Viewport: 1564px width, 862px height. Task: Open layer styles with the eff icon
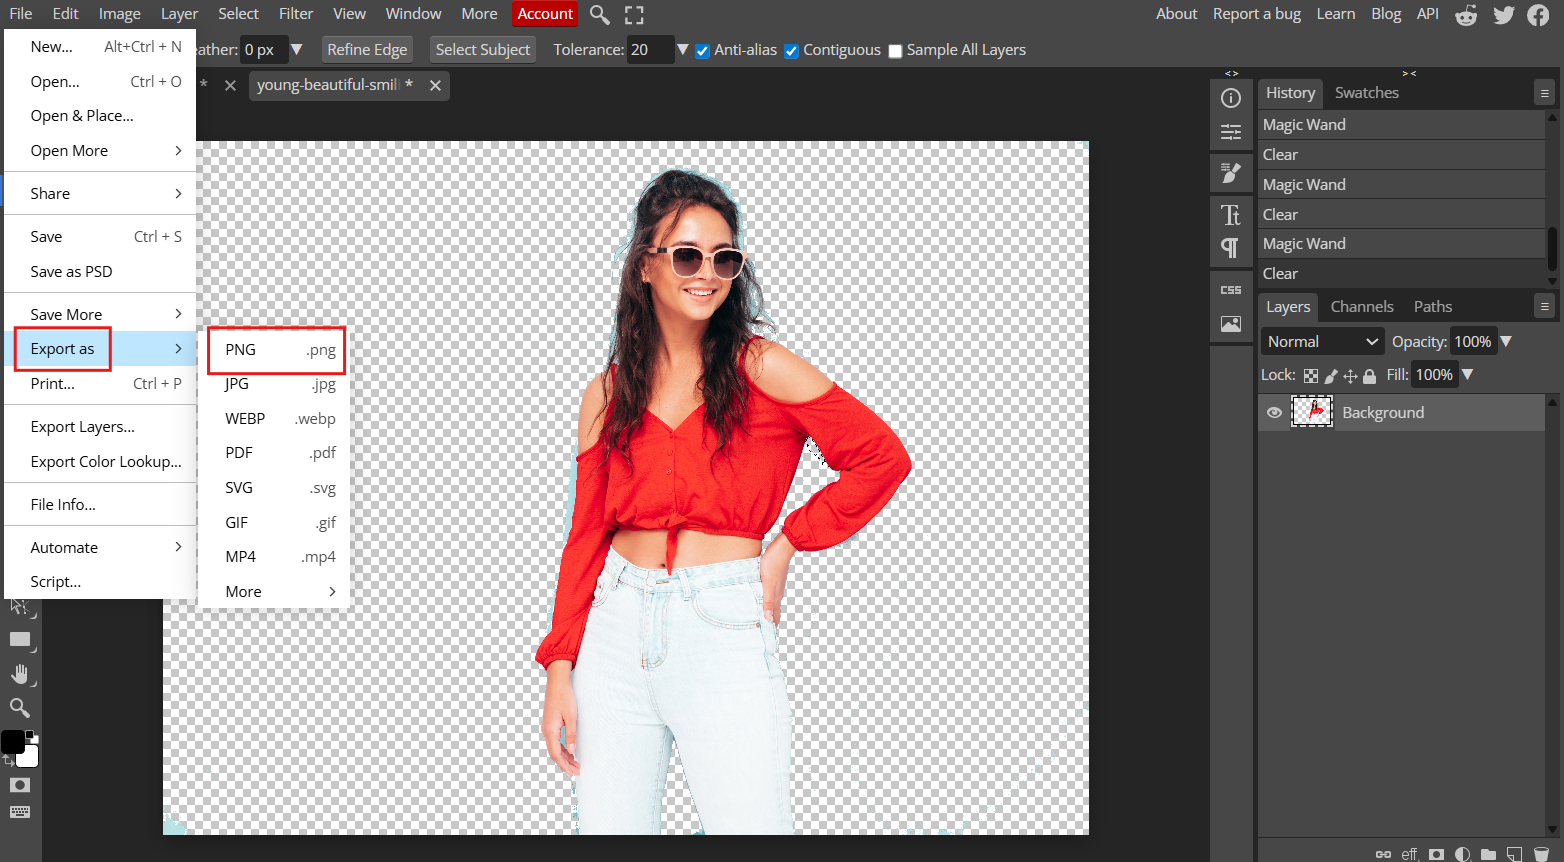1410,853
